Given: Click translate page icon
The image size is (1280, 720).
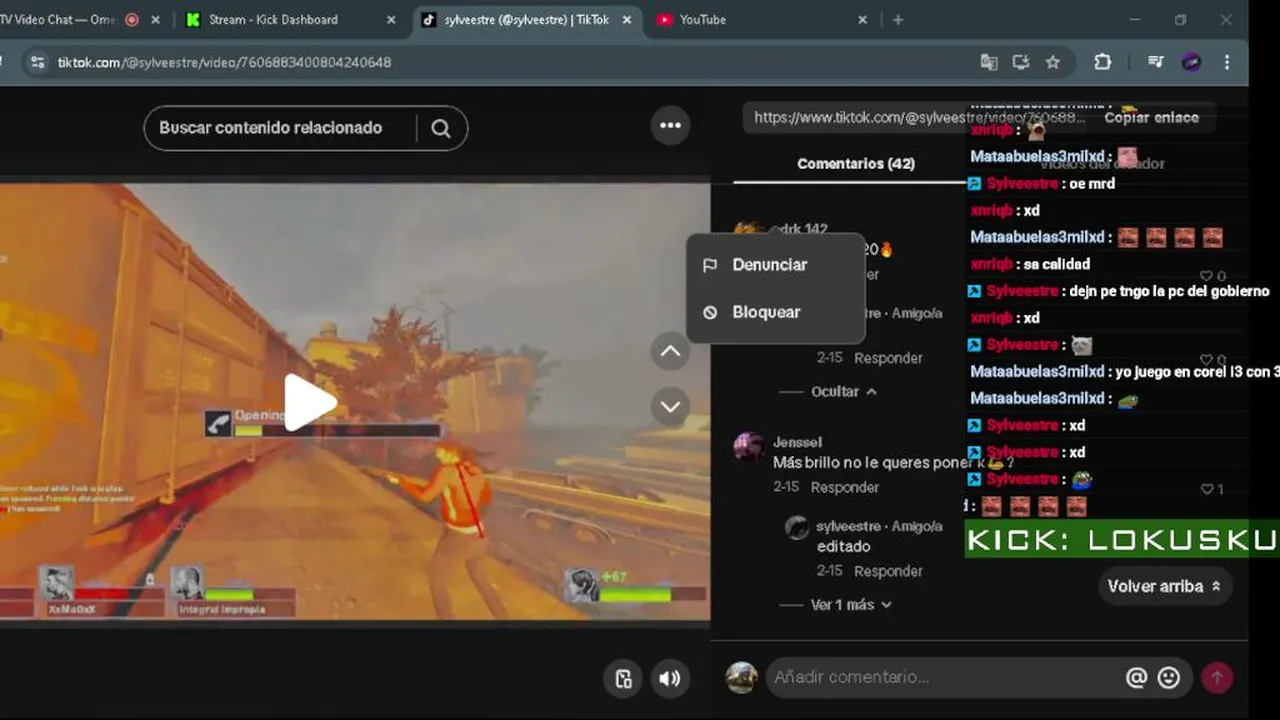Looking at the screenshot, I should [x=989, y=62].
